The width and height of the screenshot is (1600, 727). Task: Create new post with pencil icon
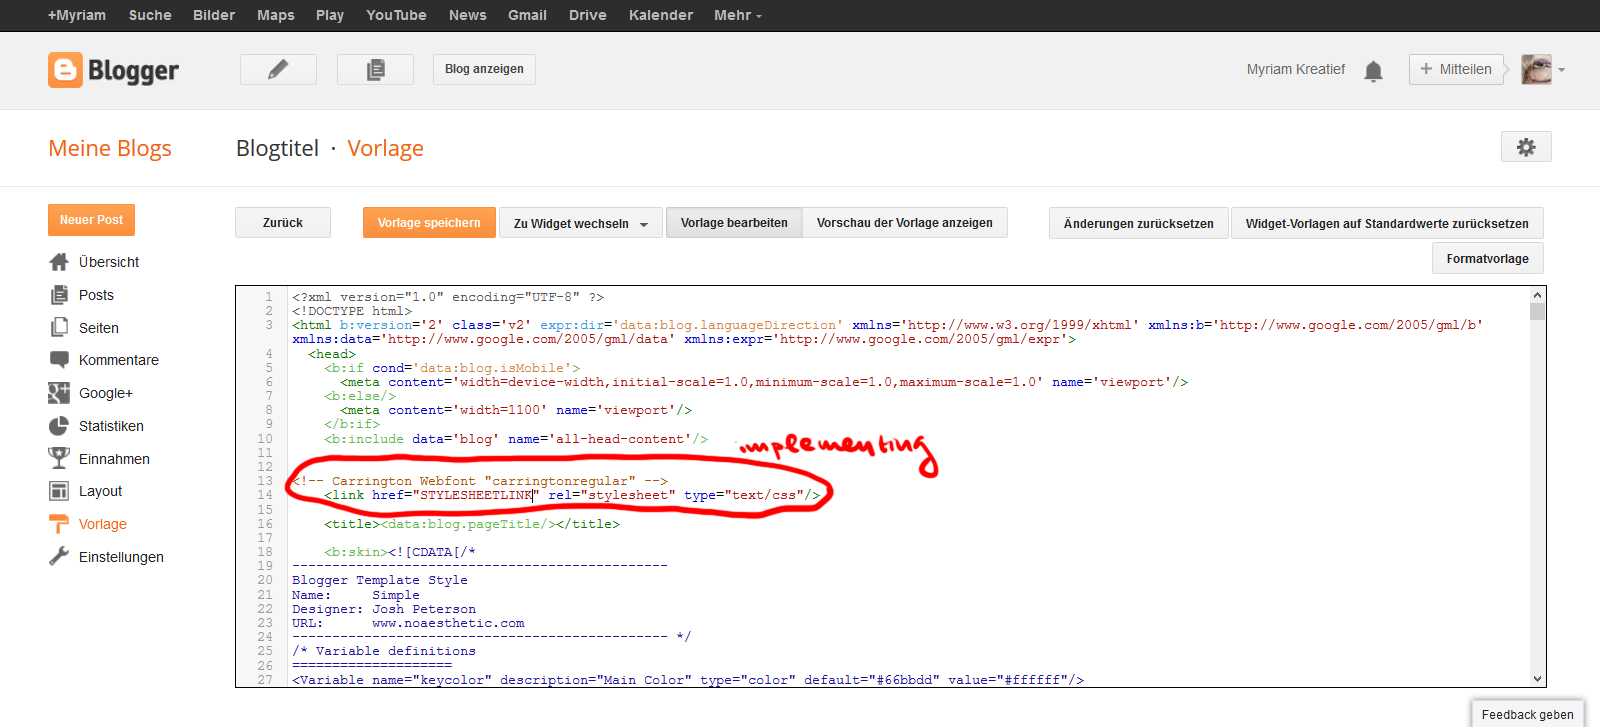278,69
